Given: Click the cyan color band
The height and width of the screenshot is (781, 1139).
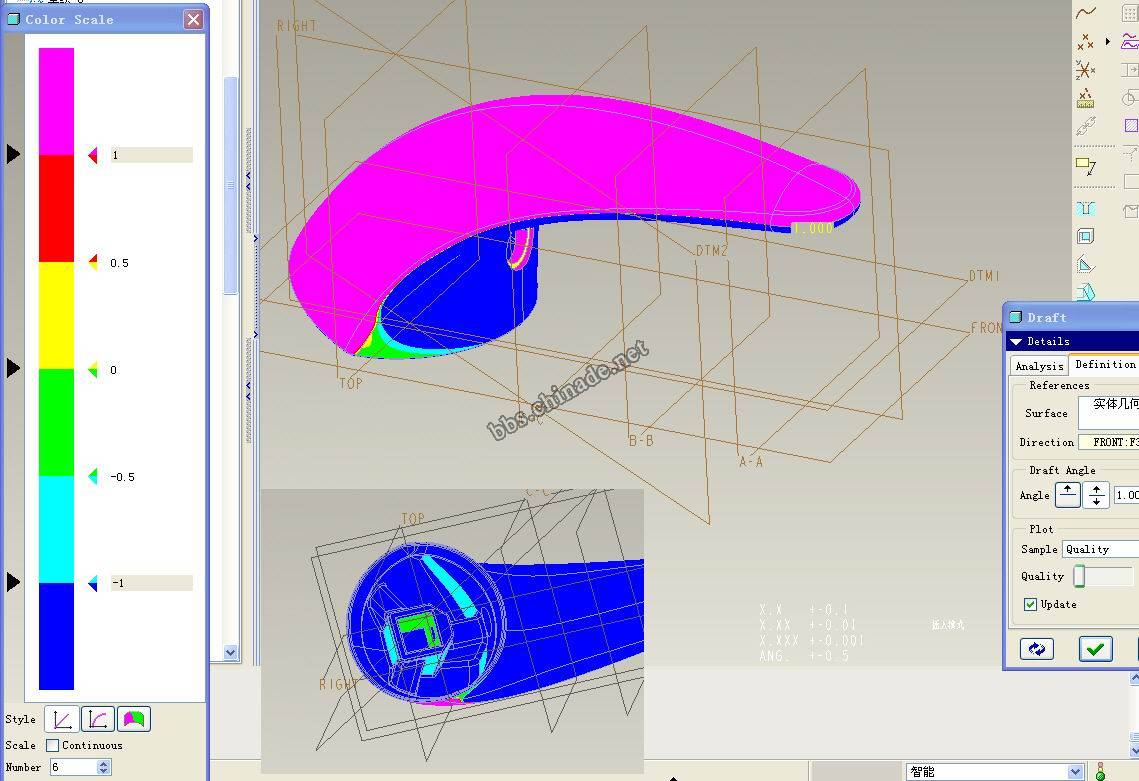Looking at the screenshot, I should coord(56,529).
